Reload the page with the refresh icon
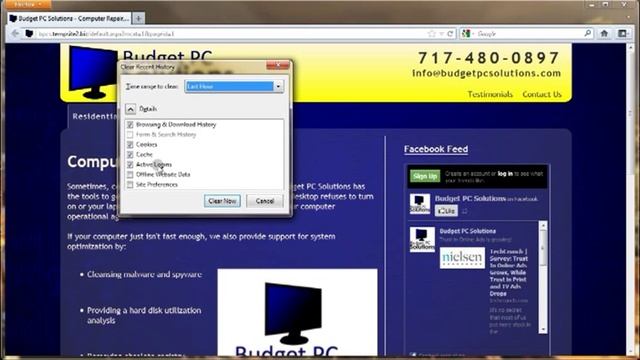 pos(450,33)
